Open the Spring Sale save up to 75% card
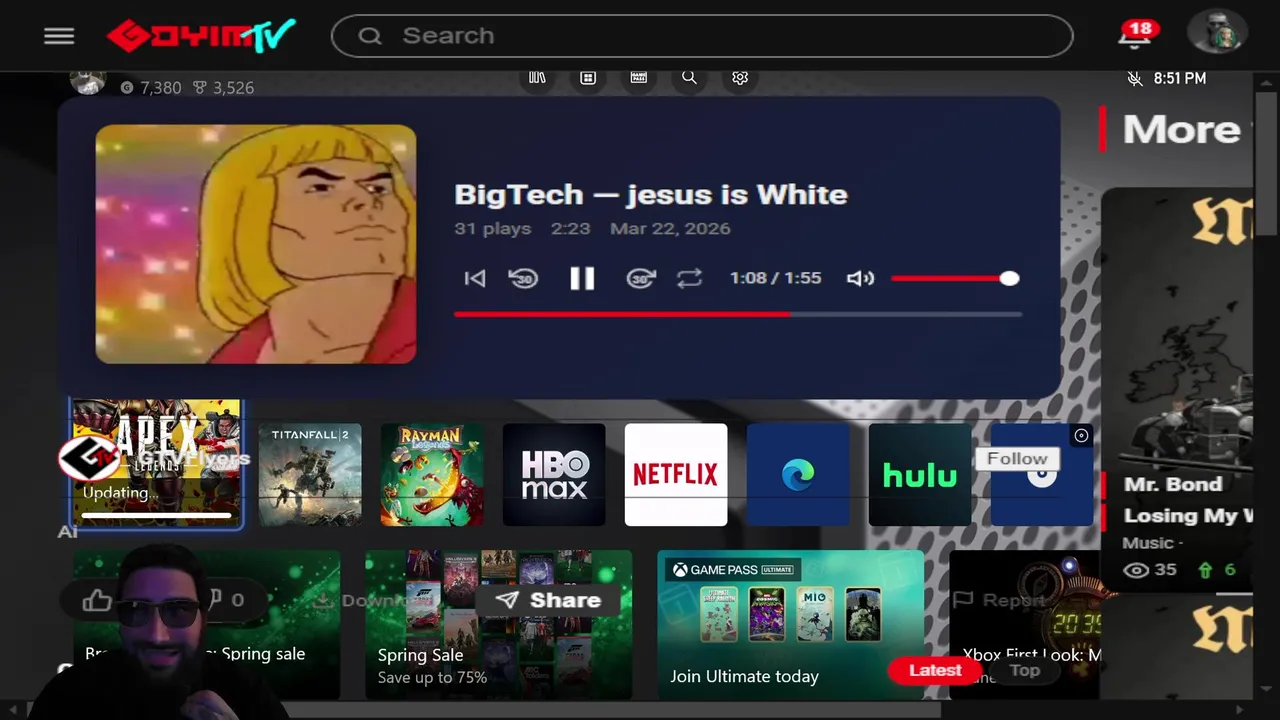Image resolution: width=1280 pixels, height=720 pixels. tap(498, 624)
